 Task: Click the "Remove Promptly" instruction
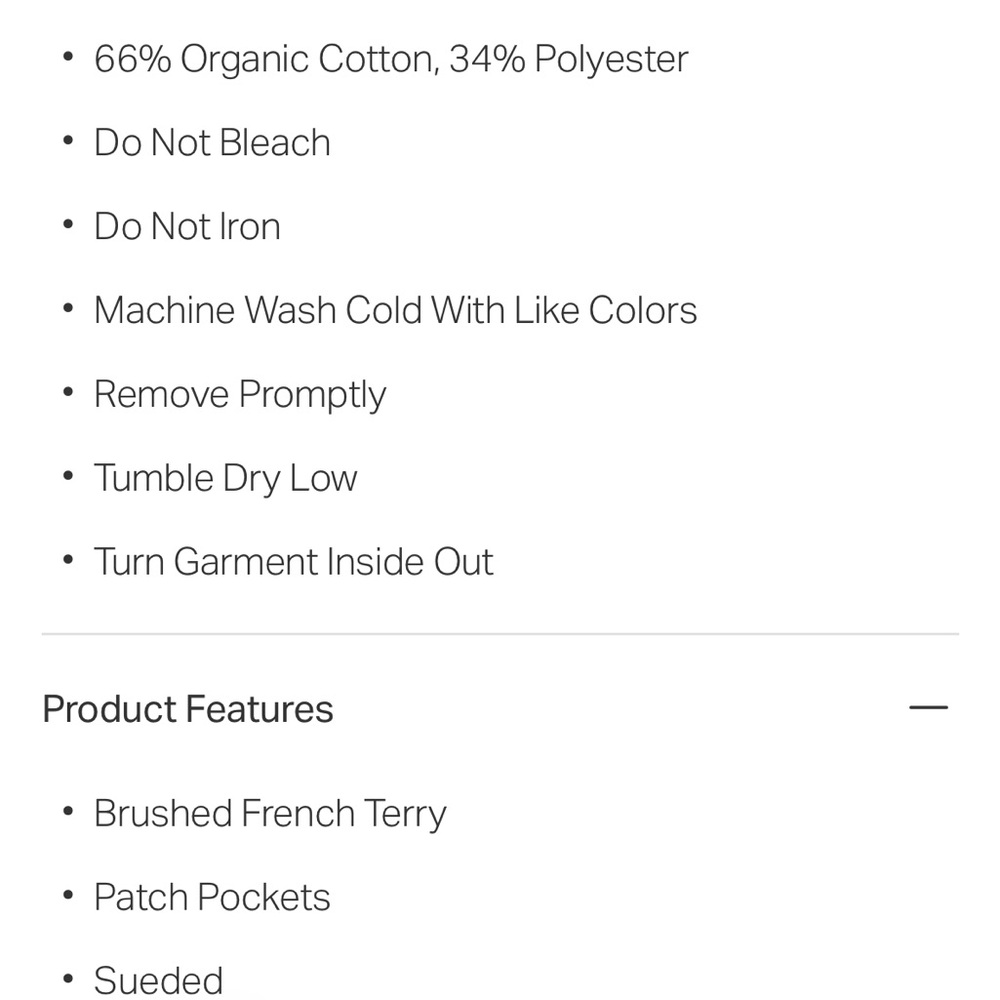pyautogui.click(x=240, y=395)
